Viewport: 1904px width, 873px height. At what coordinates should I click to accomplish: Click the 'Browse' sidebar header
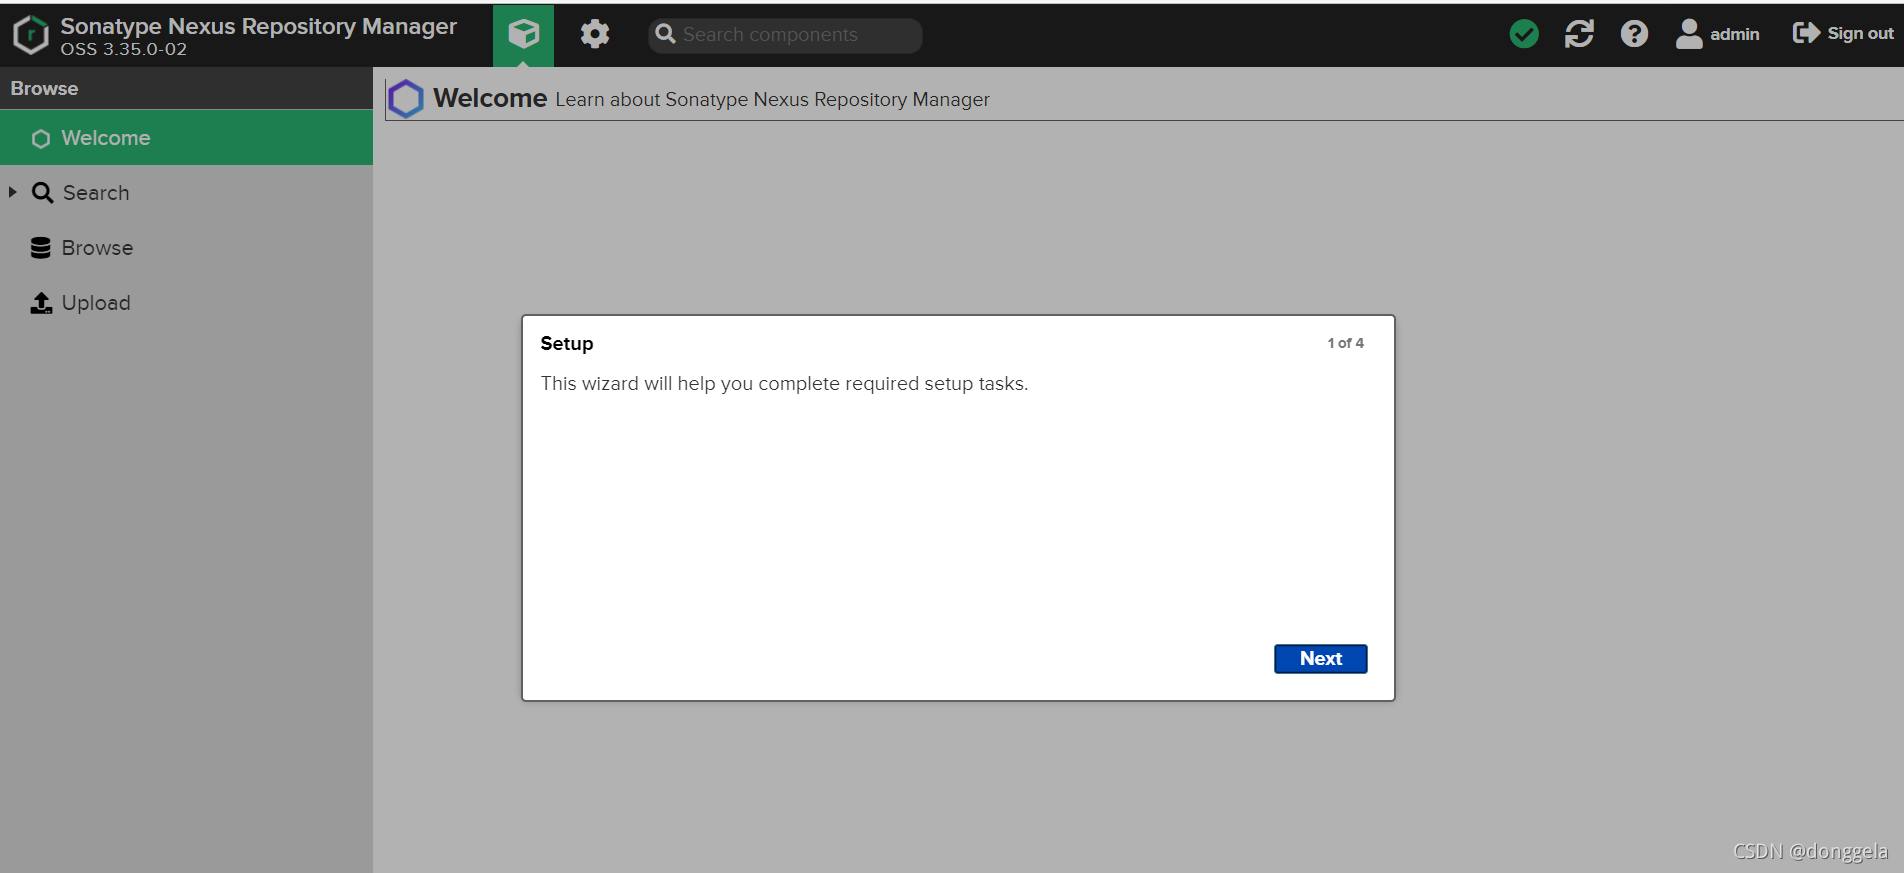point(44,88)
